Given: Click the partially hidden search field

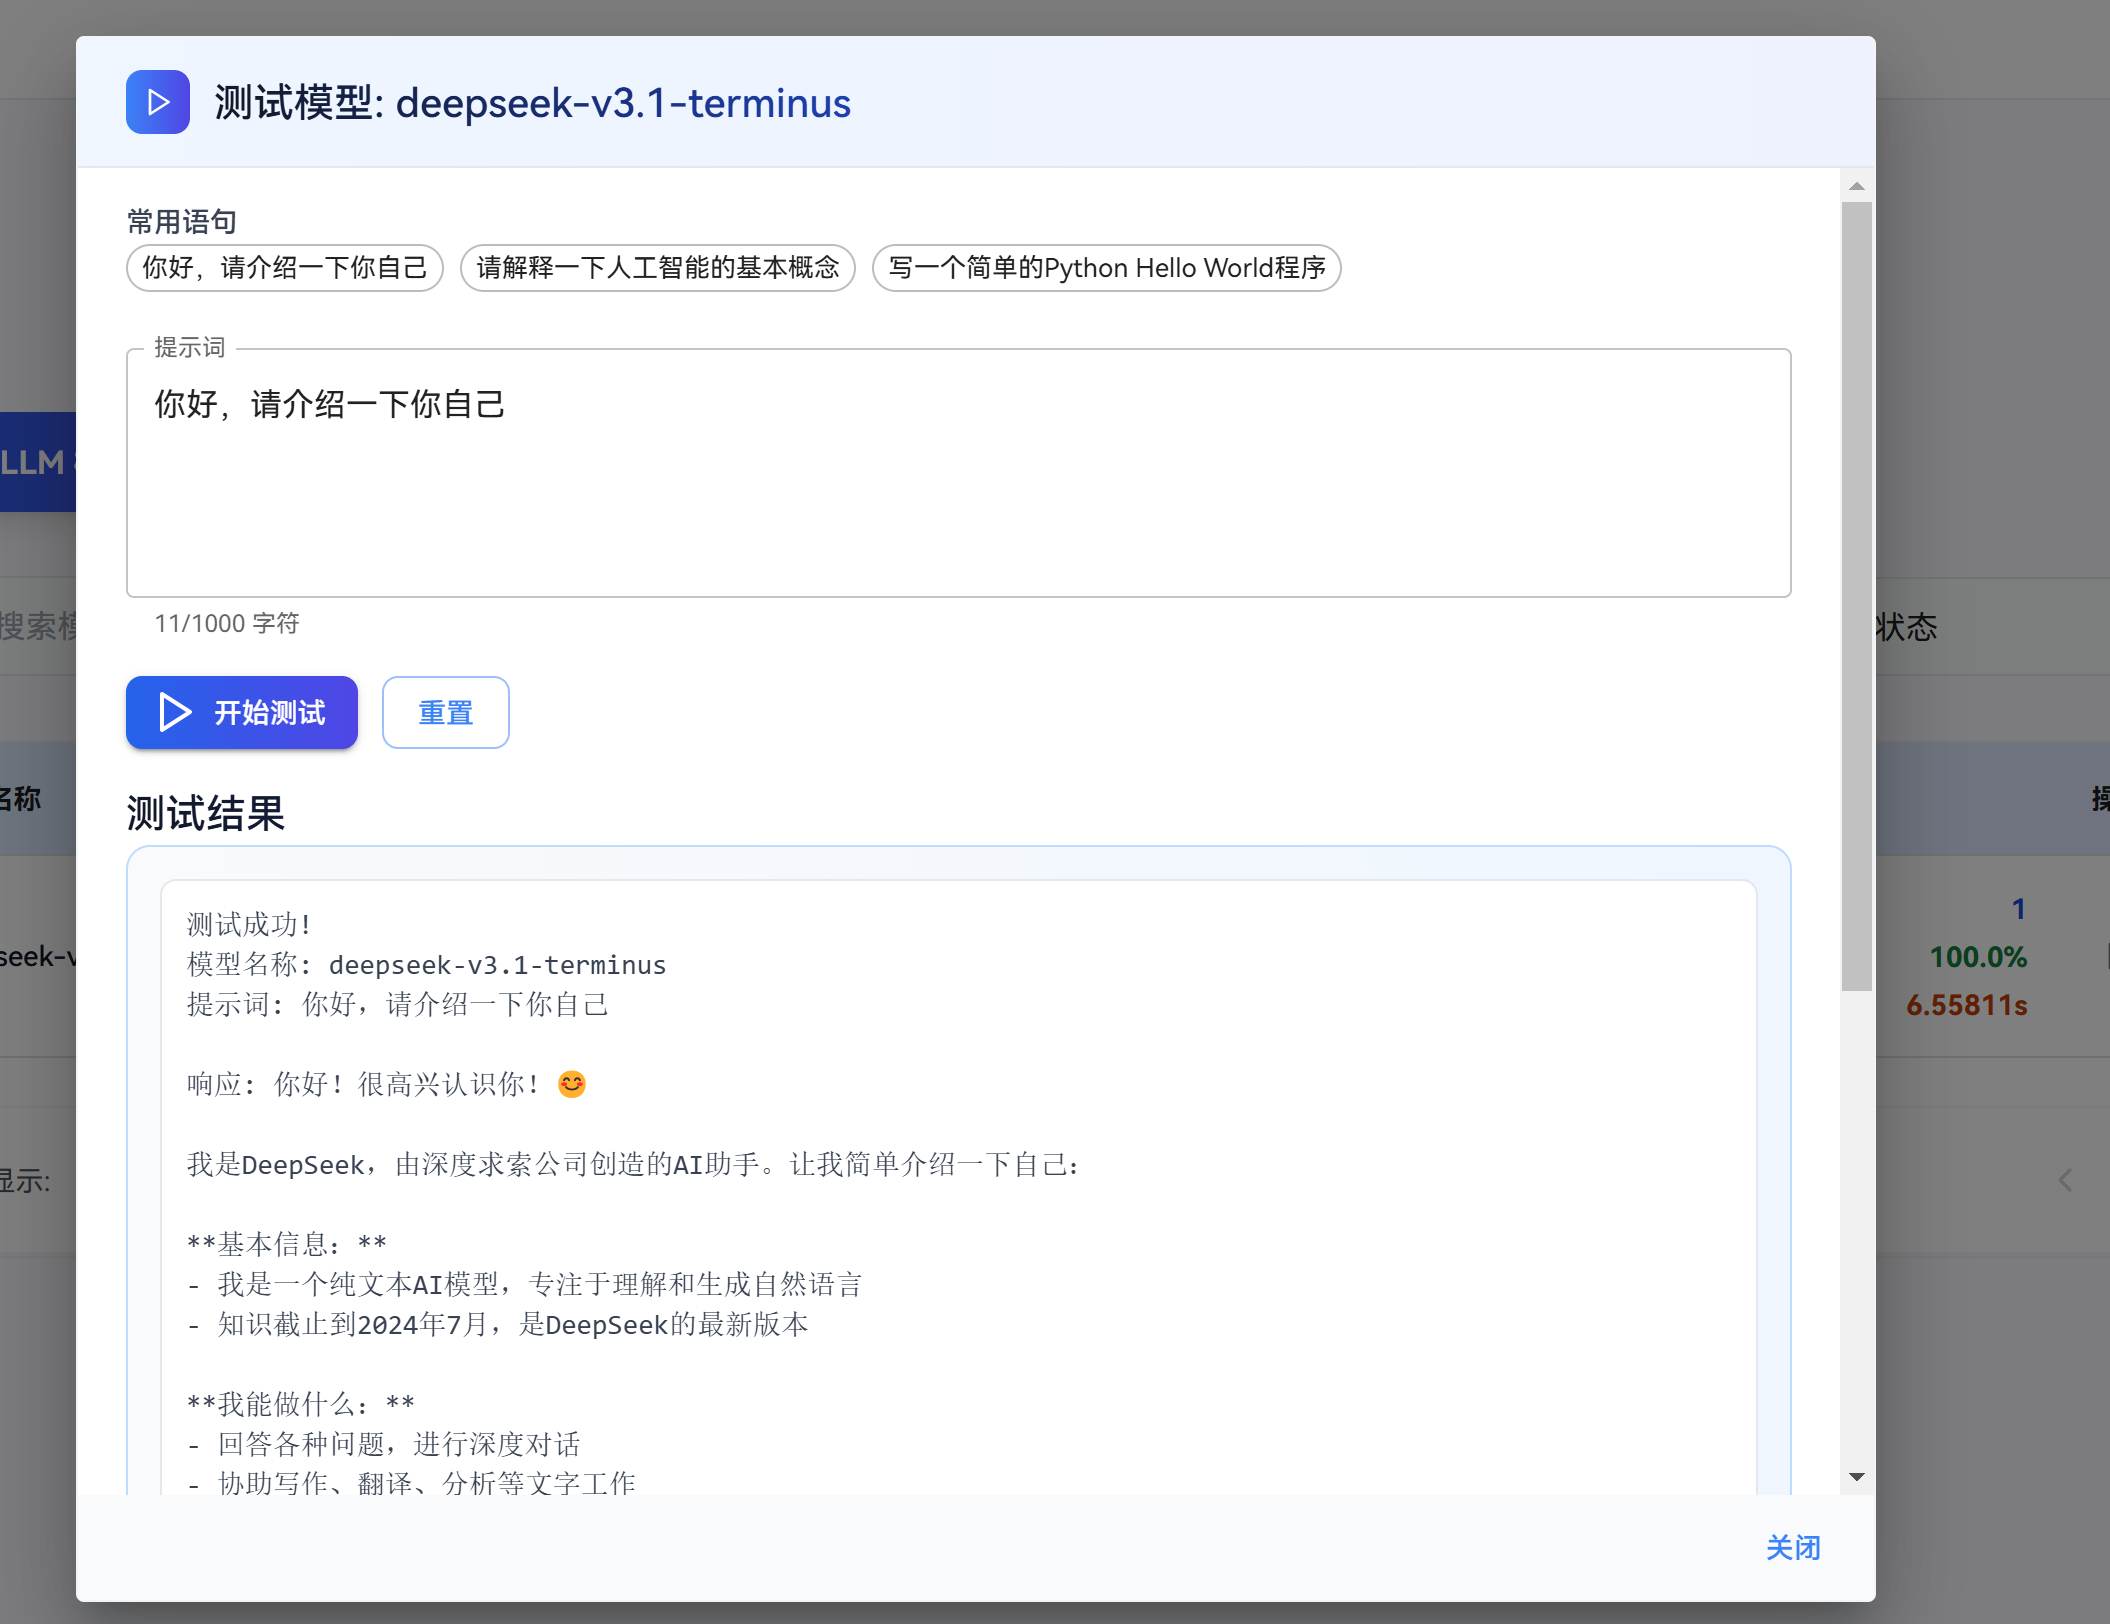Looking at the screenshot, I should tap(40, 627).
